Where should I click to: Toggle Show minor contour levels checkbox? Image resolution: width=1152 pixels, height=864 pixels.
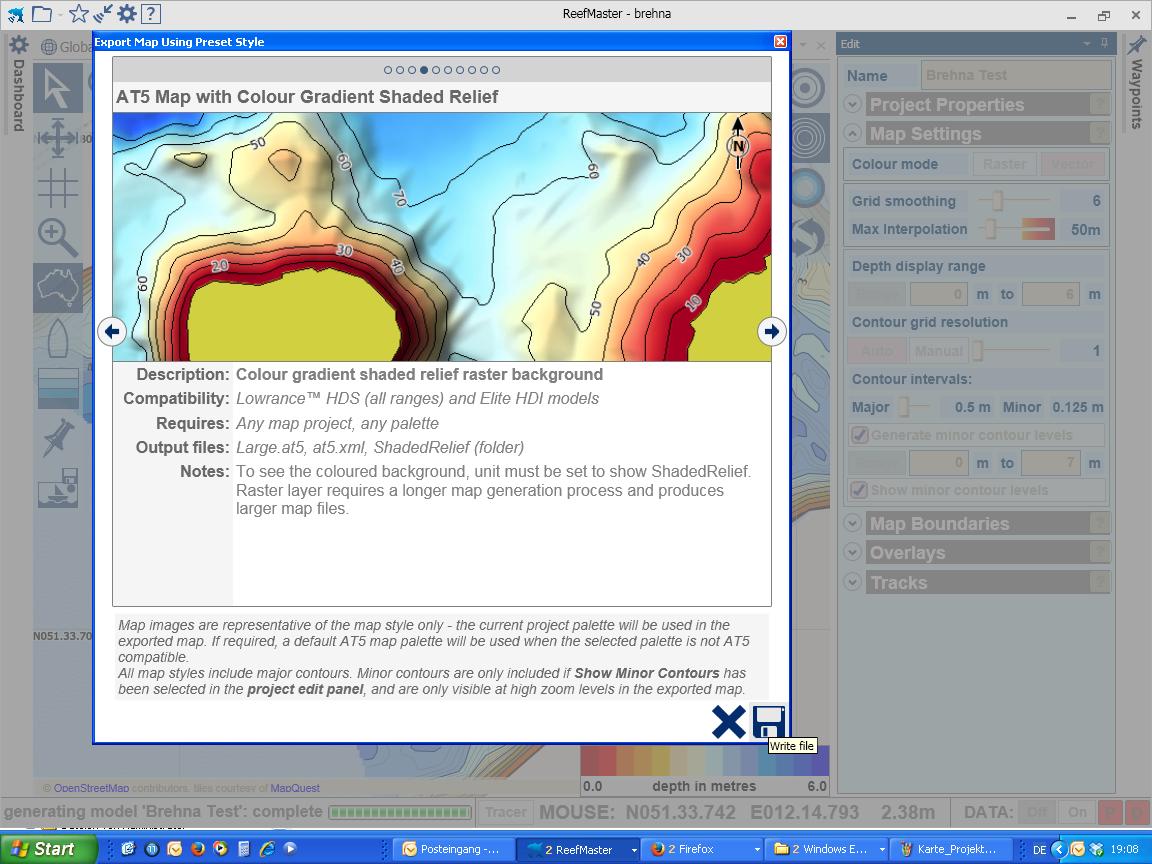[x=859, y=490]
